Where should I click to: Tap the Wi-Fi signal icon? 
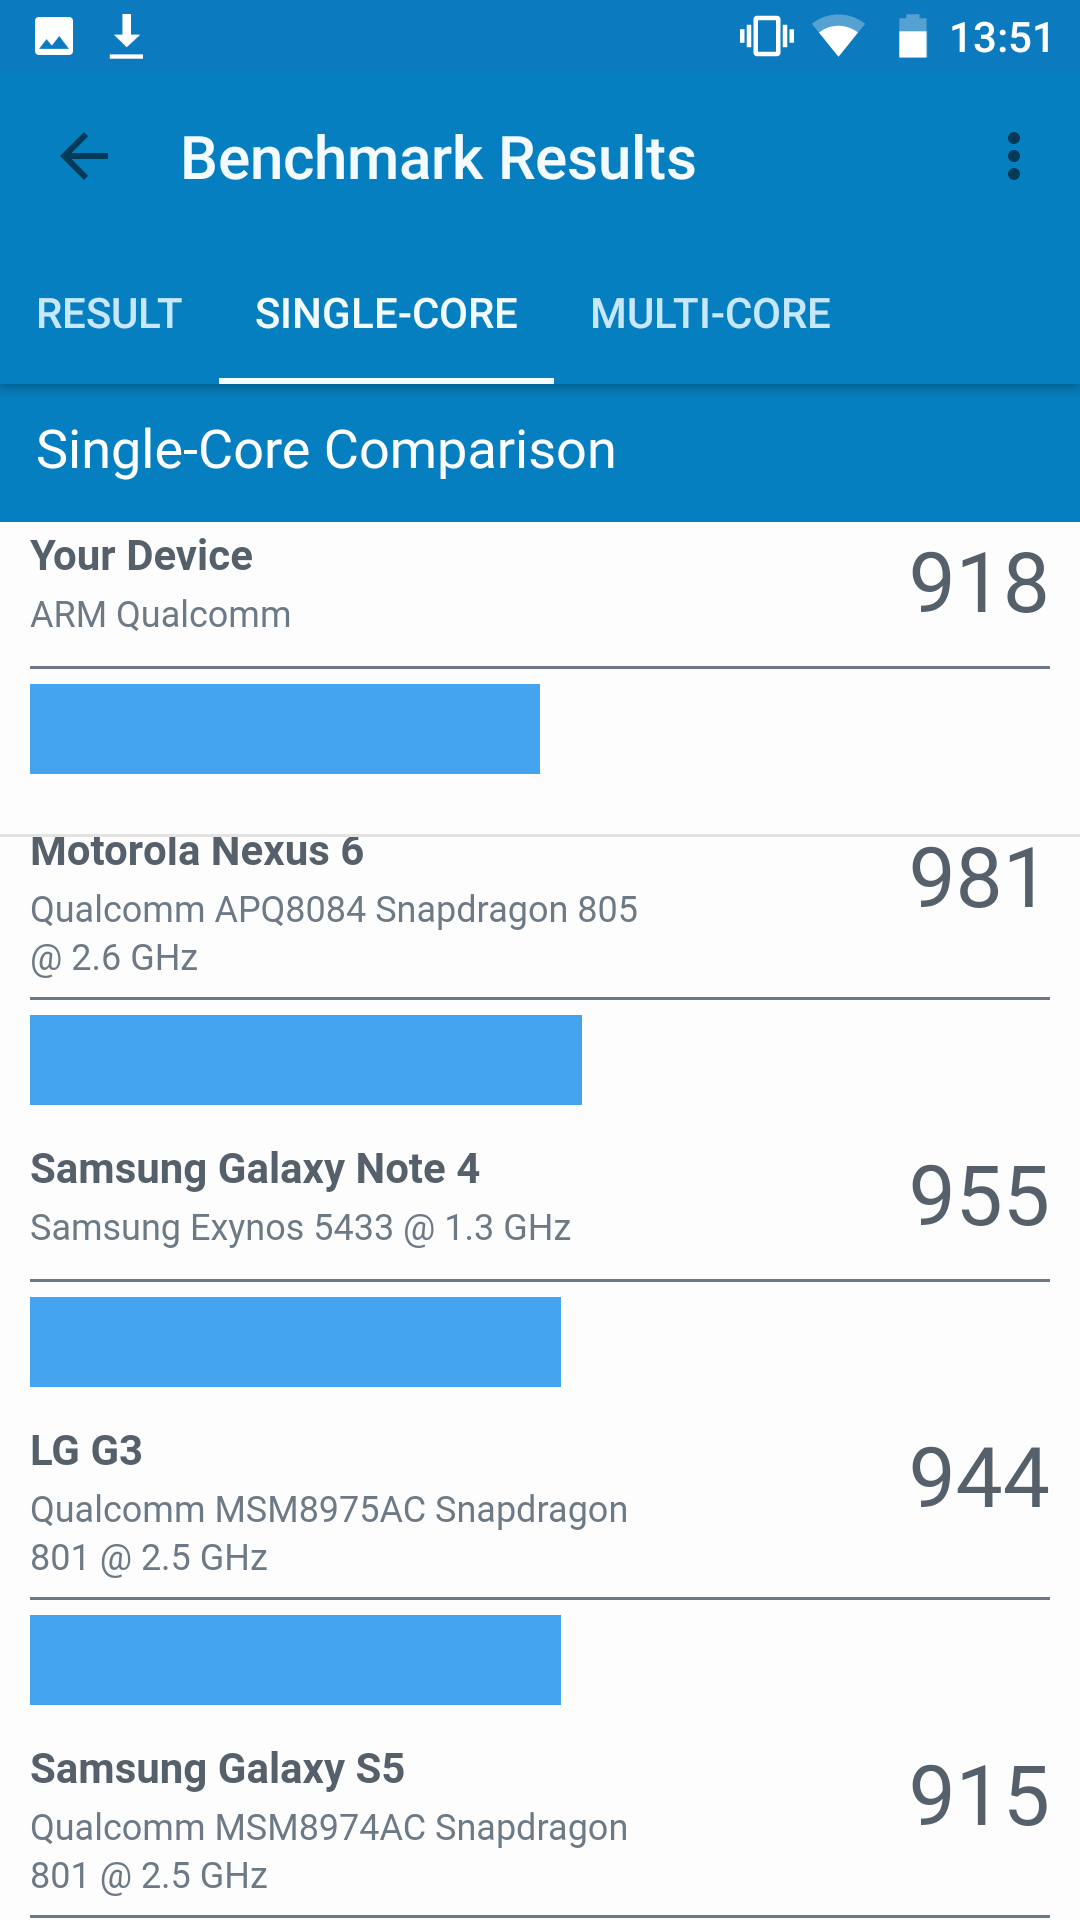(838, 37)
